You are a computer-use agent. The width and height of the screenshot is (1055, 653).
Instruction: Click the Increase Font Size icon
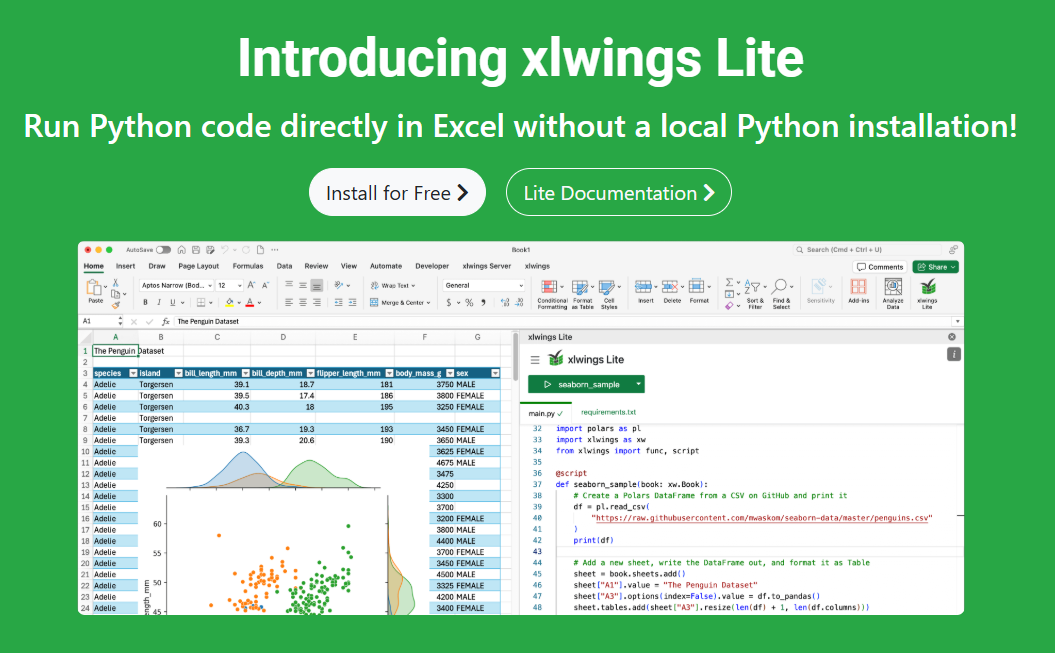[251, 285]
